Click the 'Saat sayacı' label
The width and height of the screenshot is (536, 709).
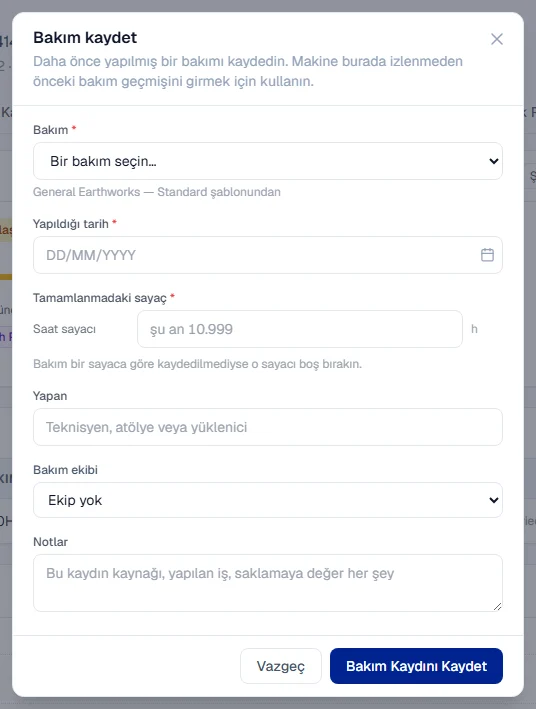tap(64, 329)
